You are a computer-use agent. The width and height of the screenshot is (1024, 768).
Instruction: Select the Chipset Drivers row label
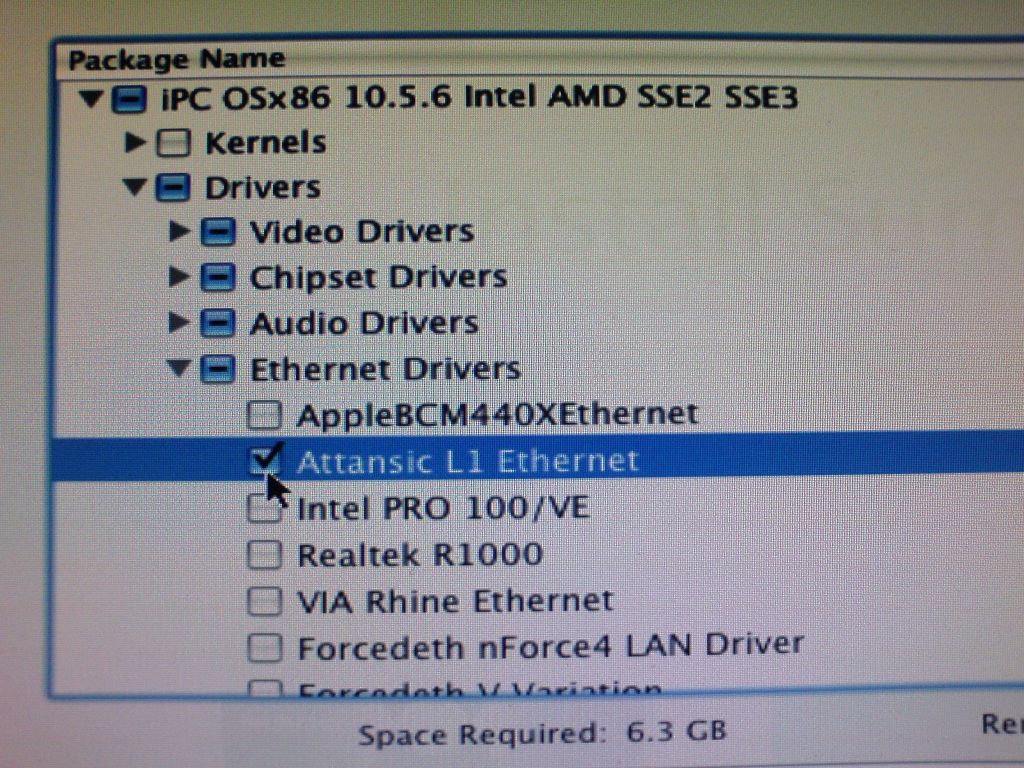coord(378,278)
